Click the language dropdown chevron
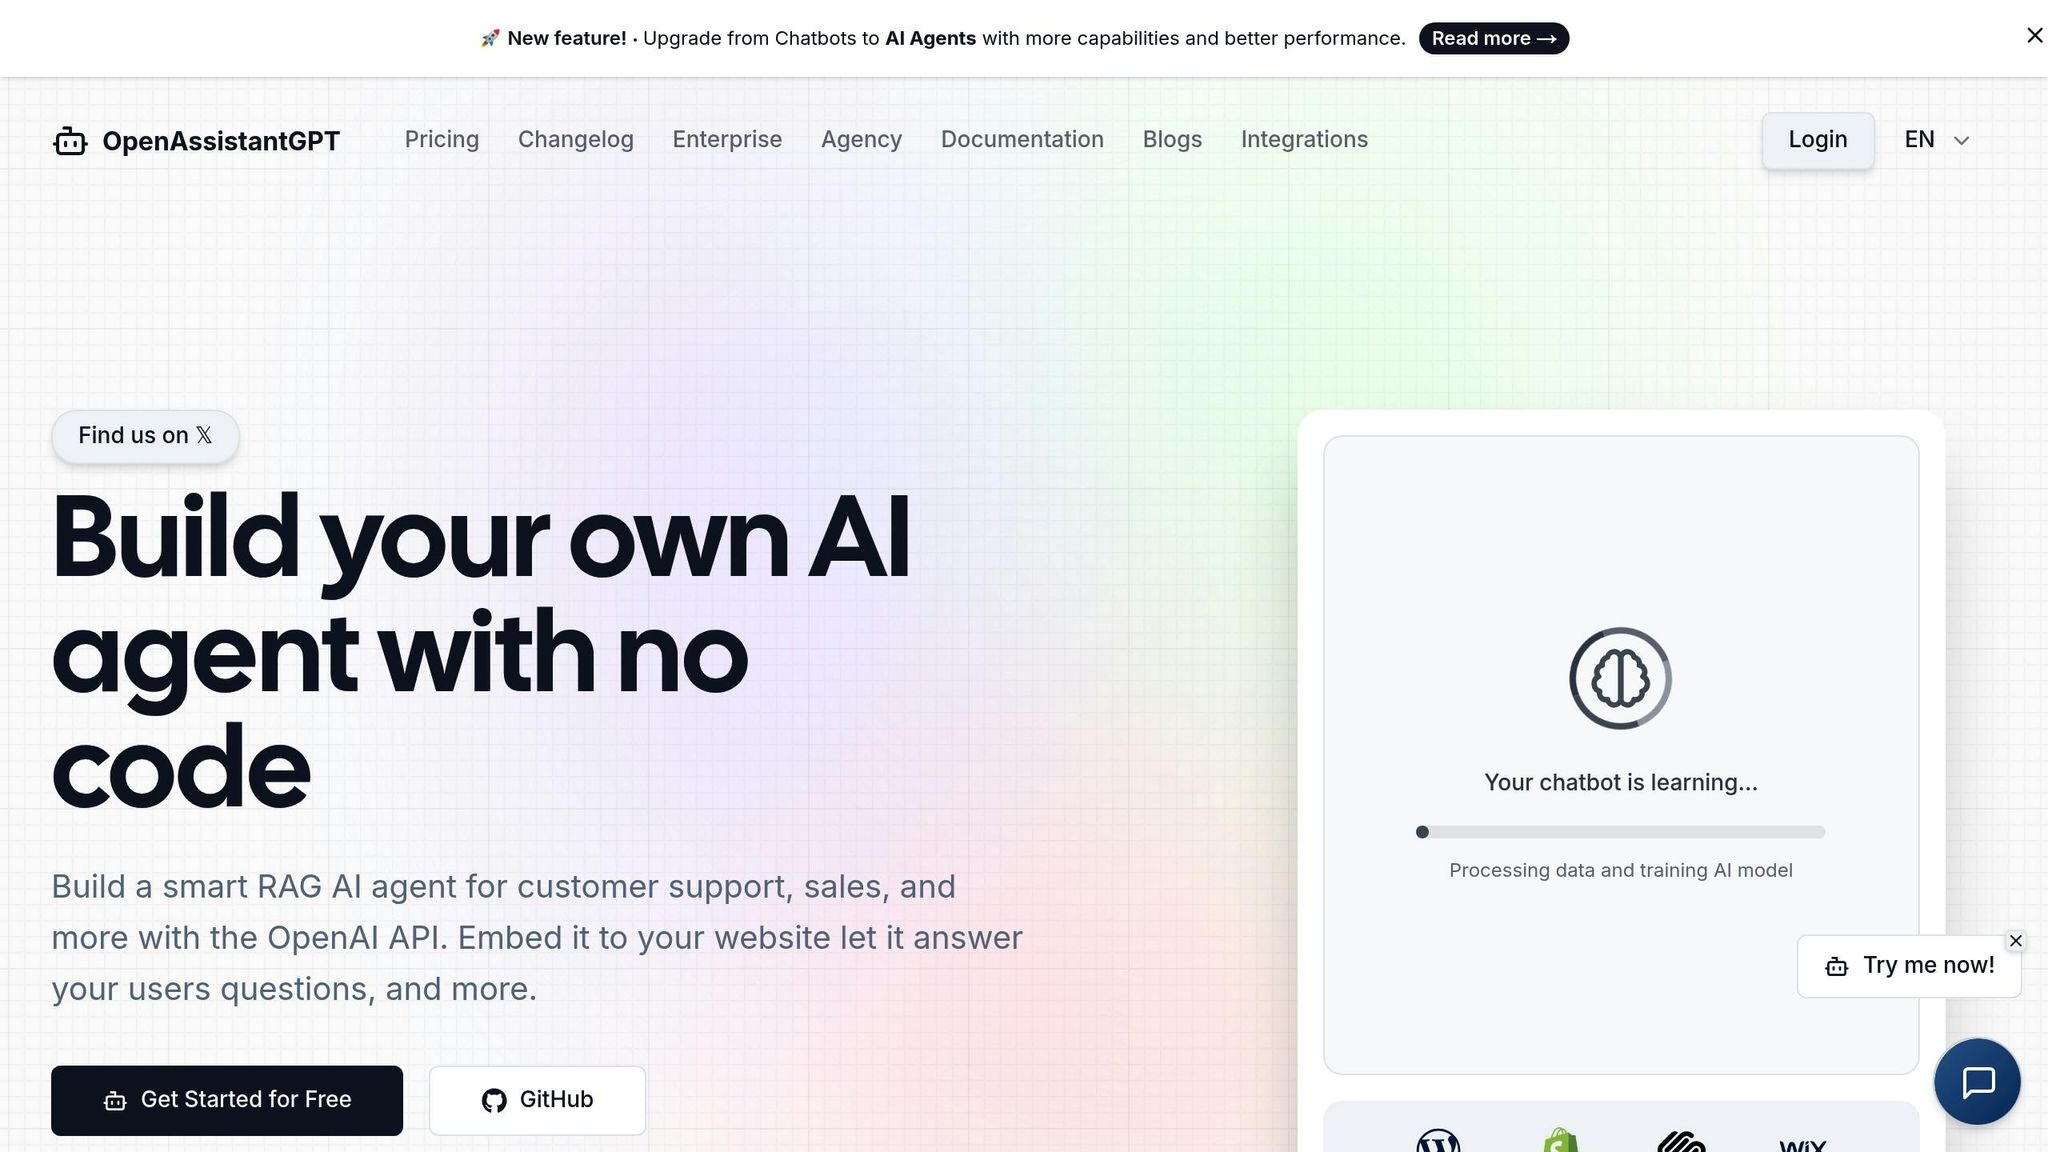The height and width of the screenshot is (1152, 2048). 1961,141
